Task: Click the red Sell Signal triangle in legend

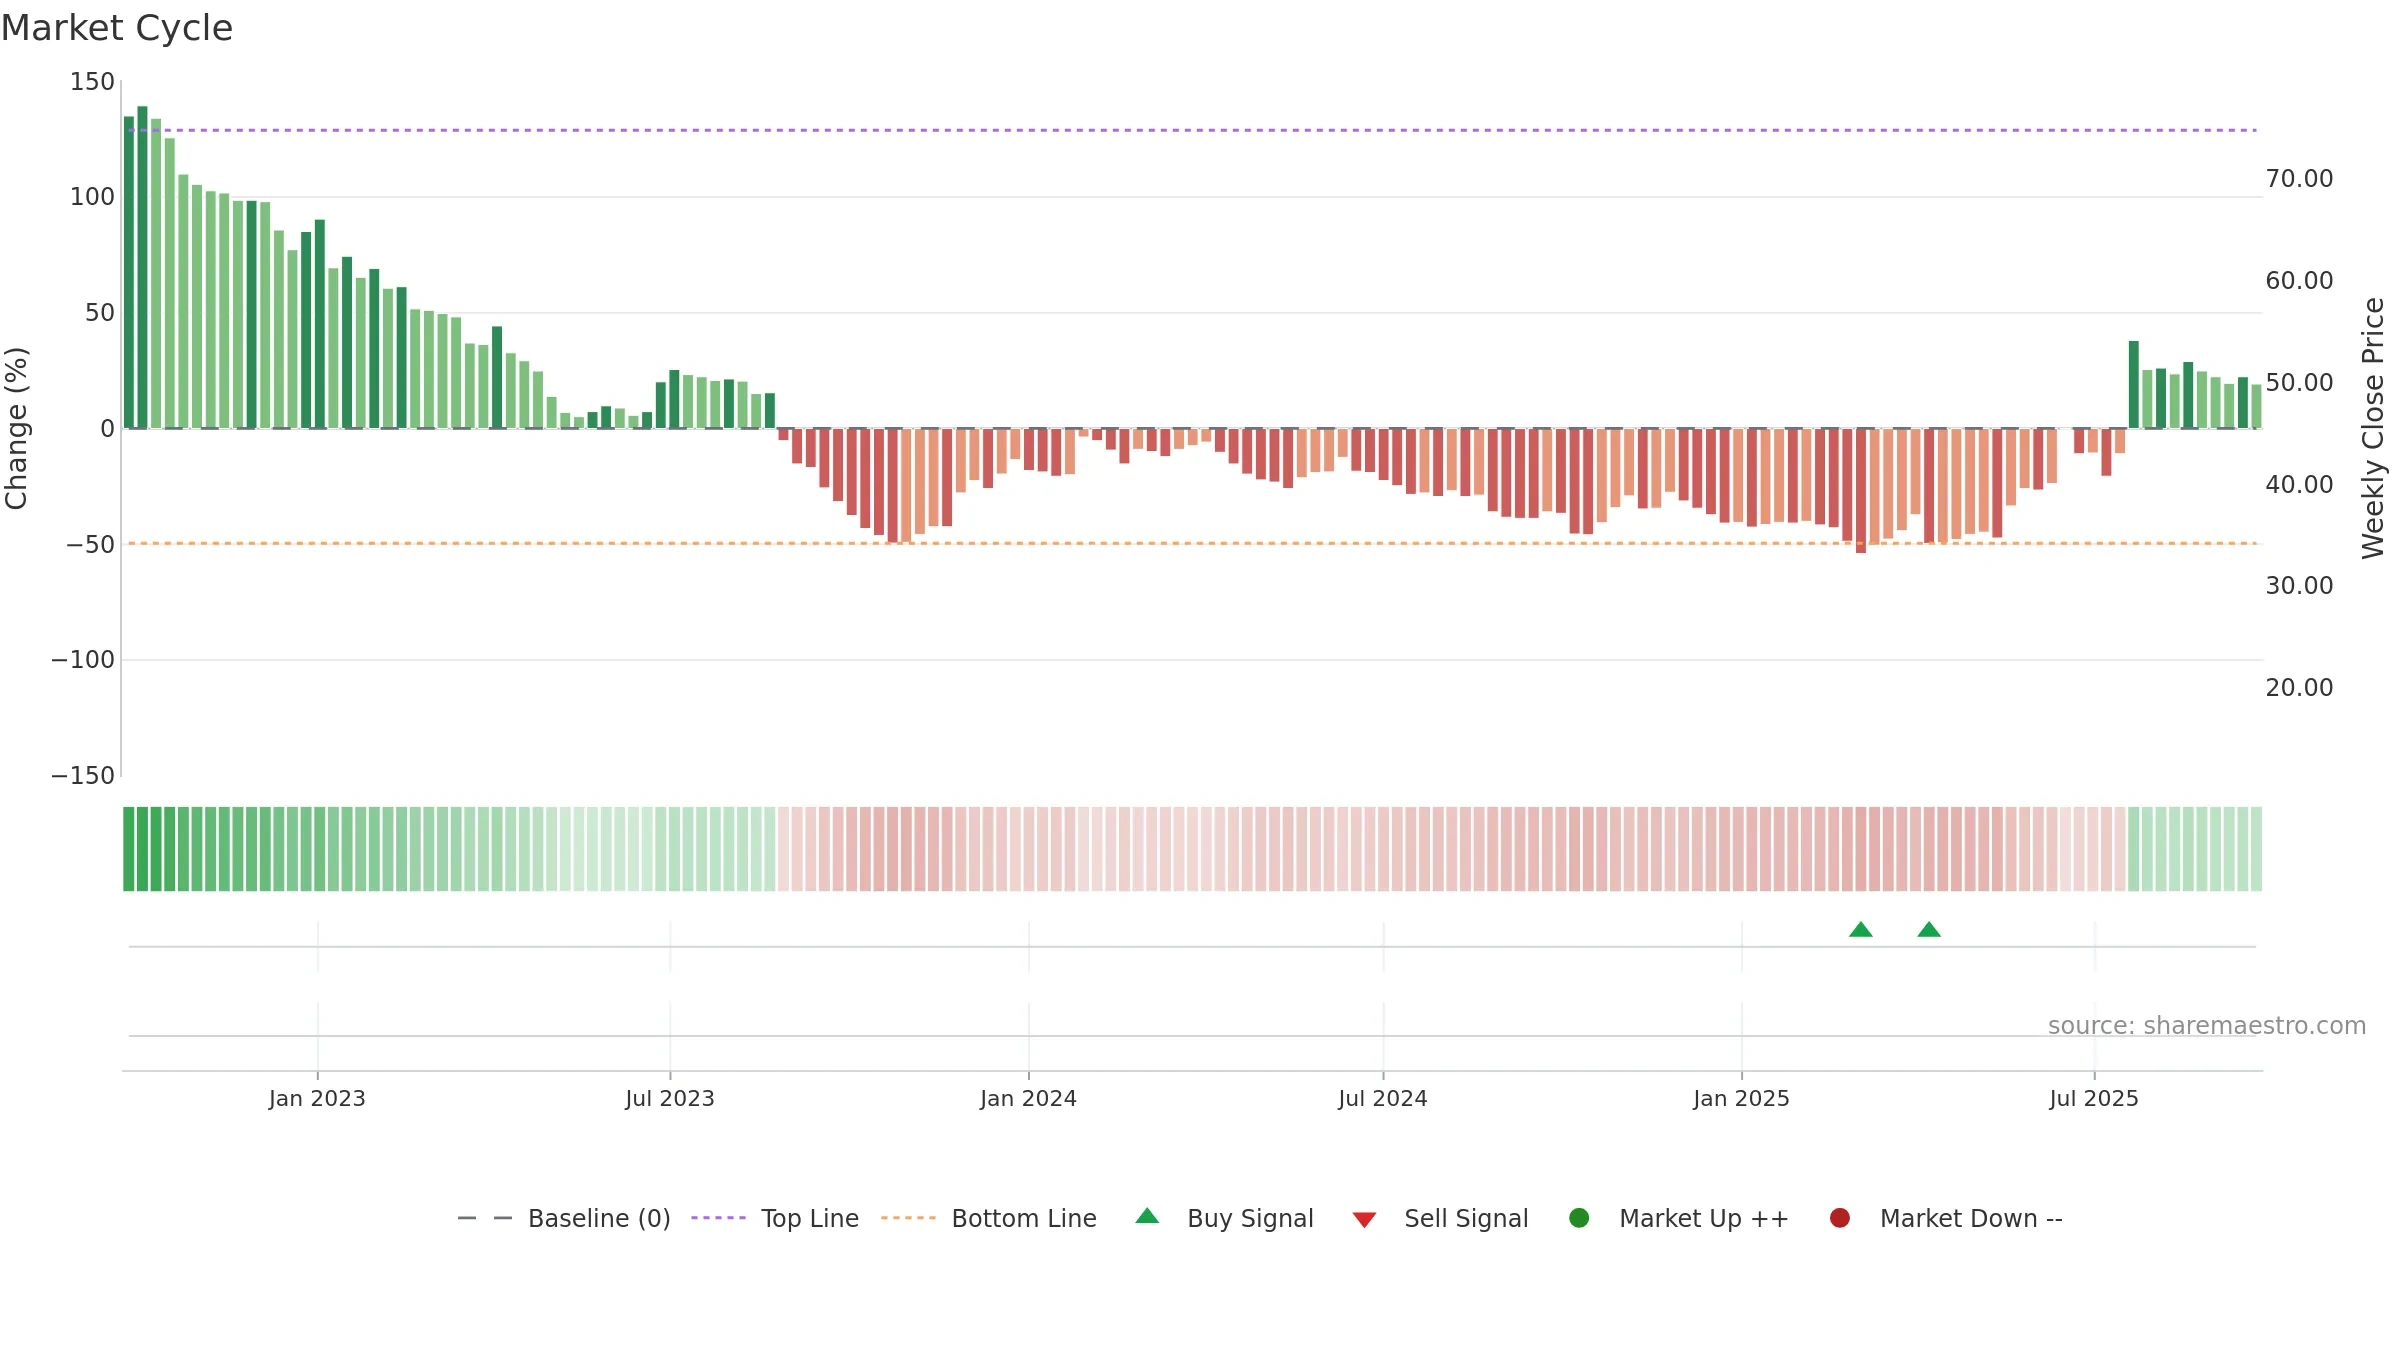Action: pyautogui.click(x=1364, y=1220)
